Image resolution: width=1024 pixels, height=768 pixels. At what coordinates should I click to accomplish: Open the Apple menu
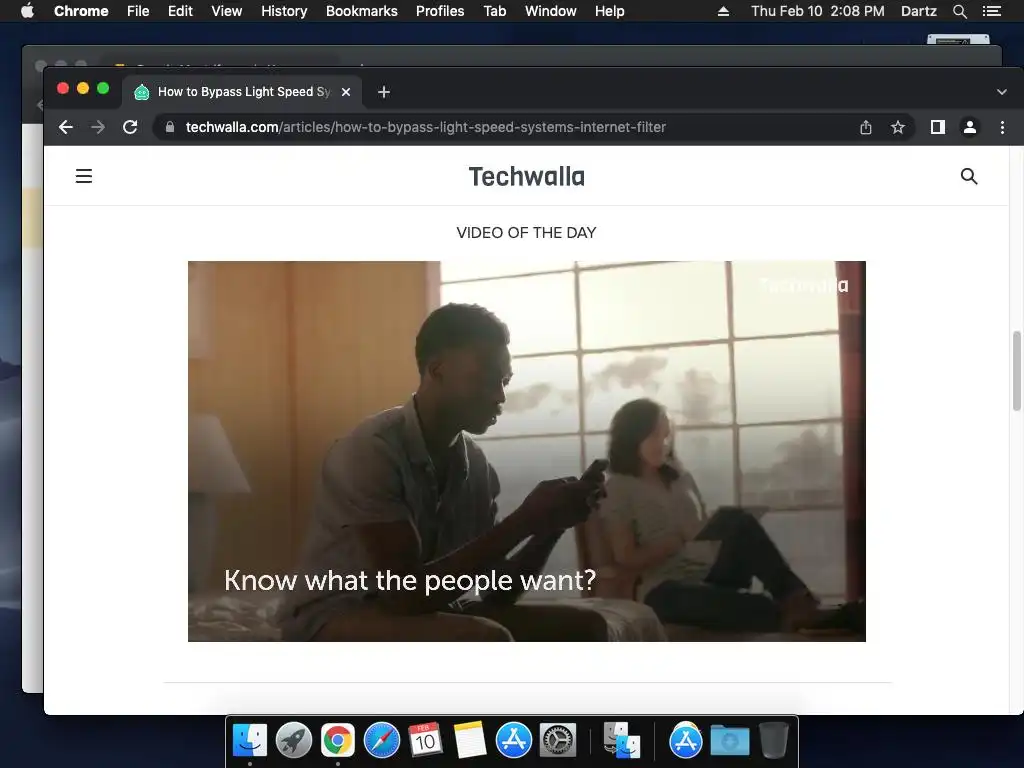27,11
